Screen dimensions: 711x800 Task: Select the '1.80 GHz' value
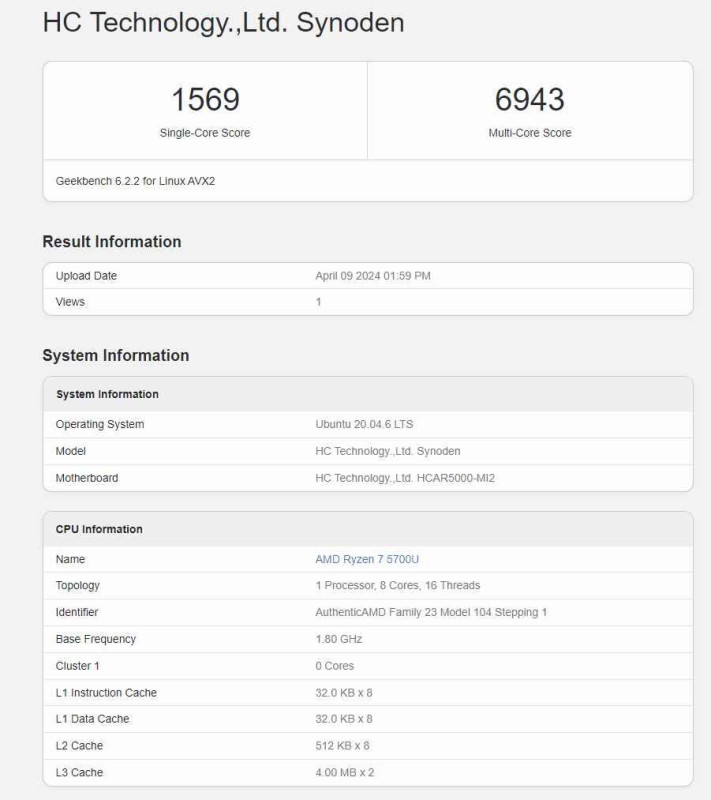[339, 639]
